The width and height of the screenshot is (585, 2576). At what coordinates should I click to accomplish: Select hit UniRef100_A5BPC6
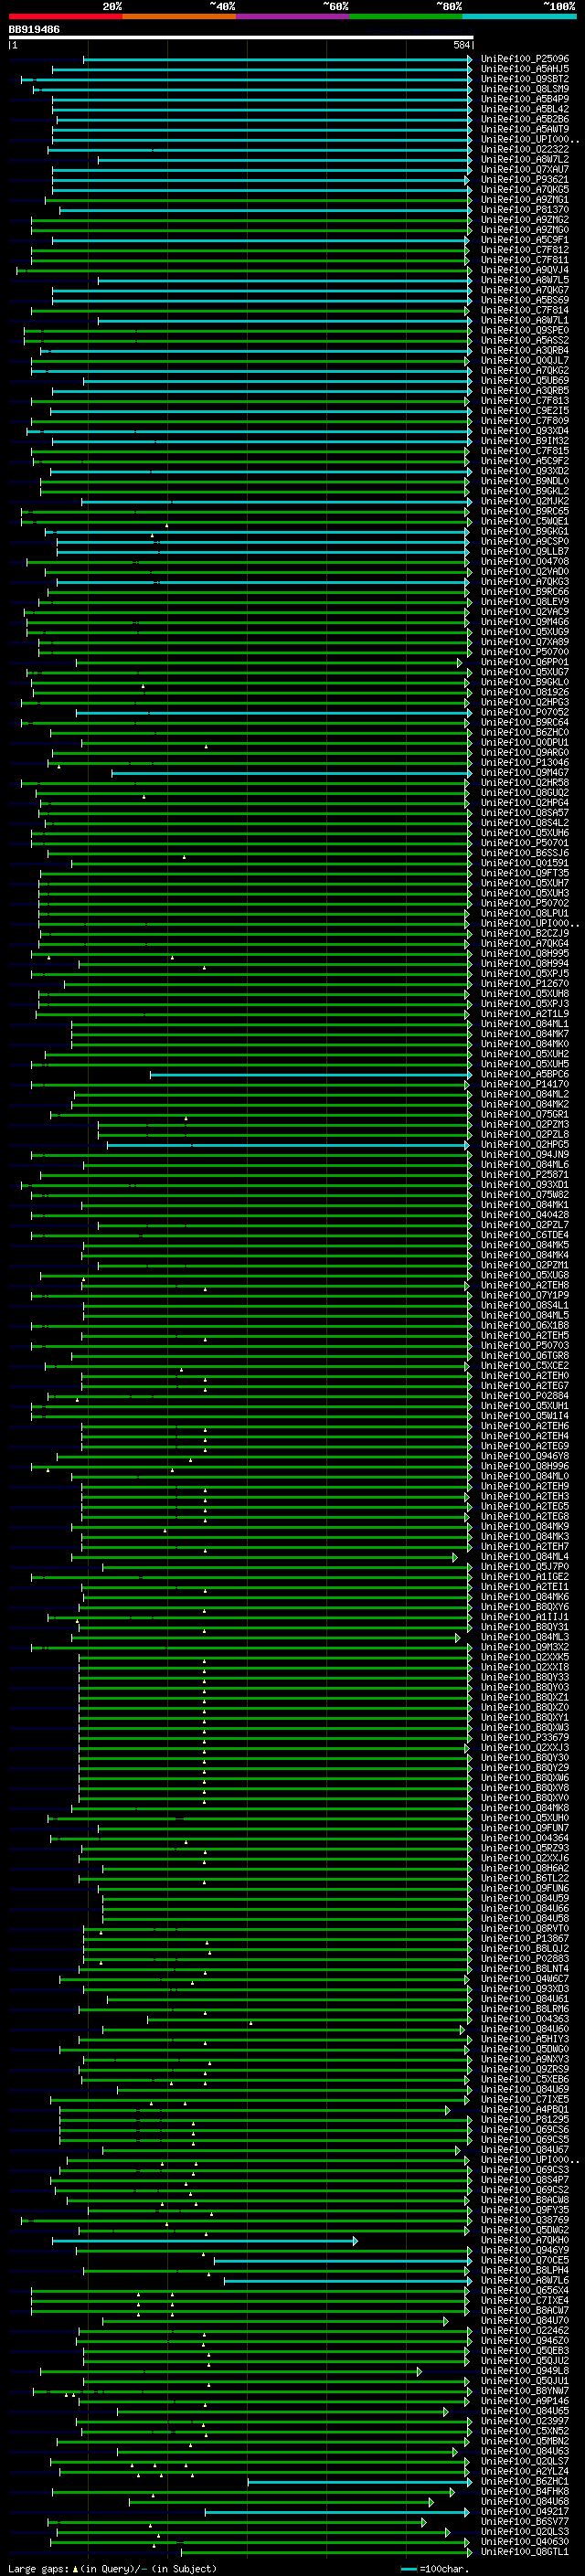click(x=524, y=1074)
